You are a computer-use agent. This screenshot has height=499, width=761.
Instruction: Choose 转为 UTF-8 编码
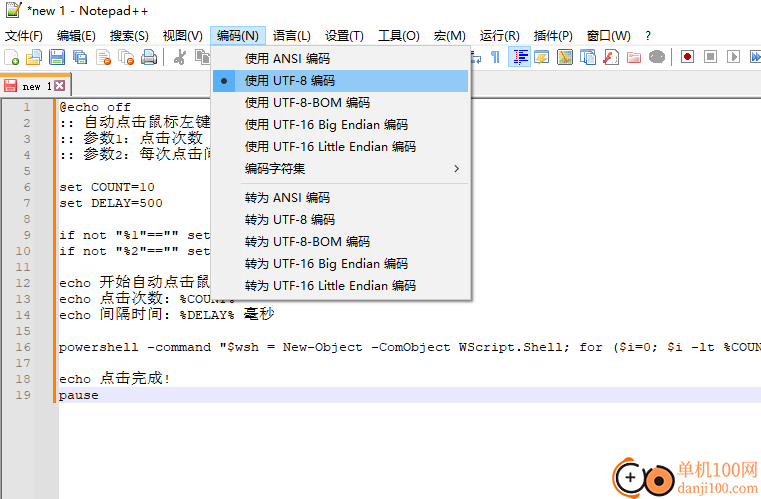341,220
